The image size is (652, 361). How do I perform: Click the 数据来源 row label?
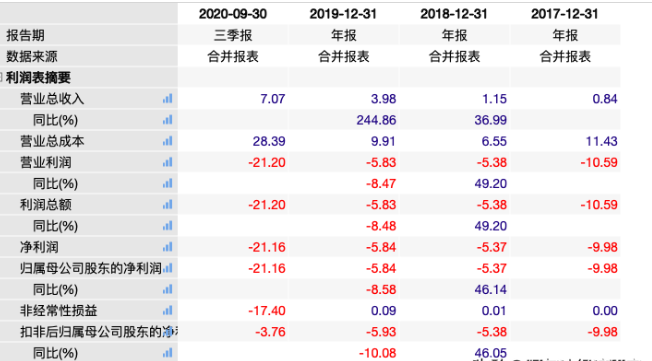click(x=32, y=57)
